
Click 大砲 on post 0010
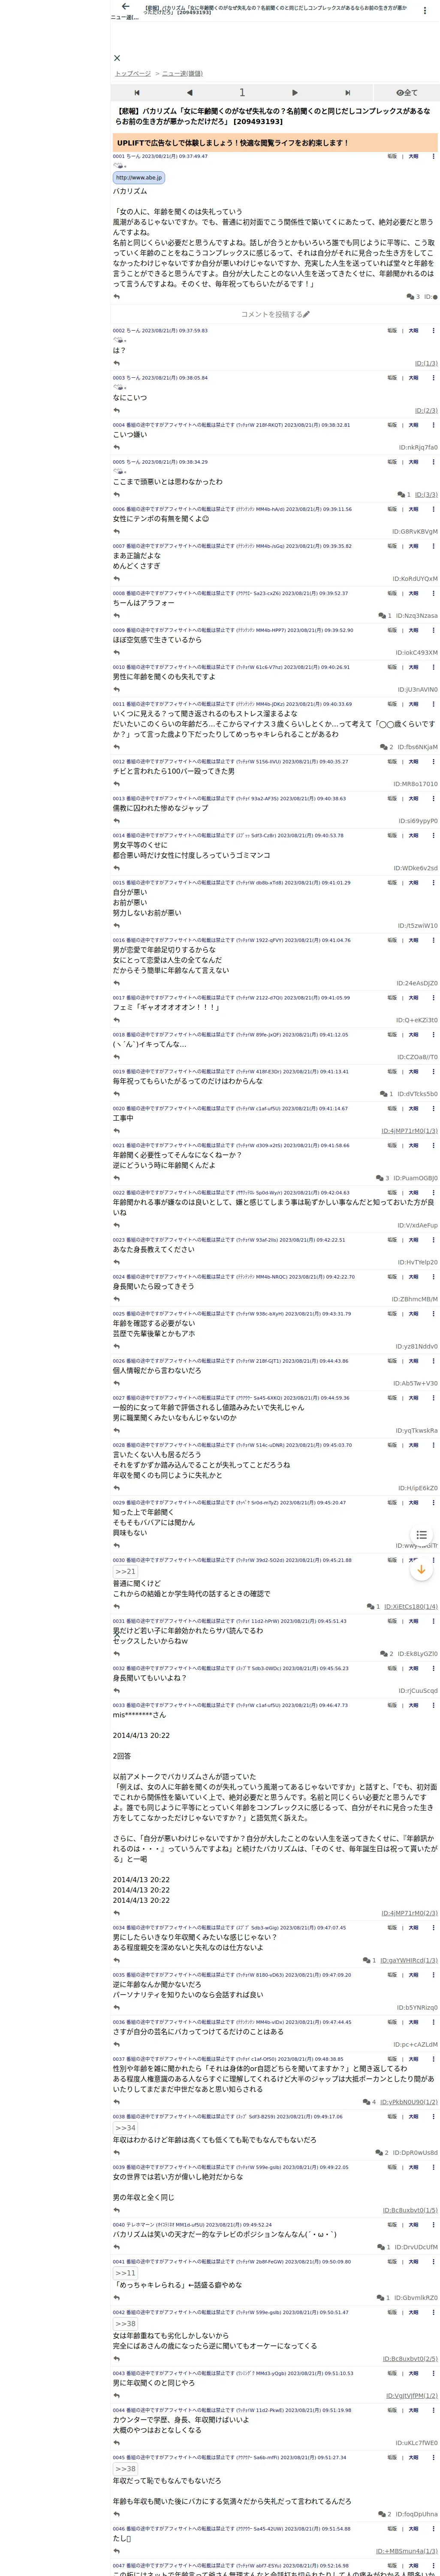tap(414, 667)
